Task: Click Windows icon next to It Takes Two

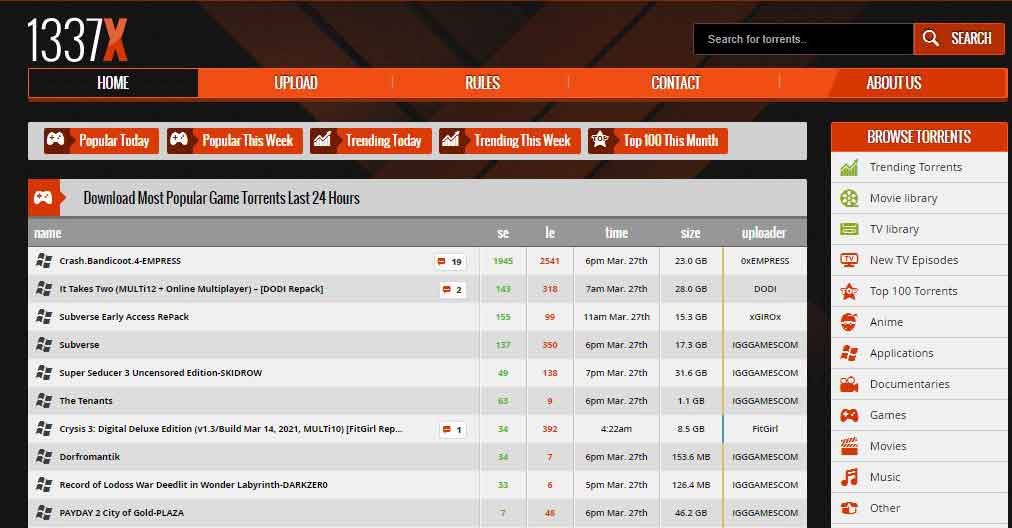Action: click(x=44, y=289)
